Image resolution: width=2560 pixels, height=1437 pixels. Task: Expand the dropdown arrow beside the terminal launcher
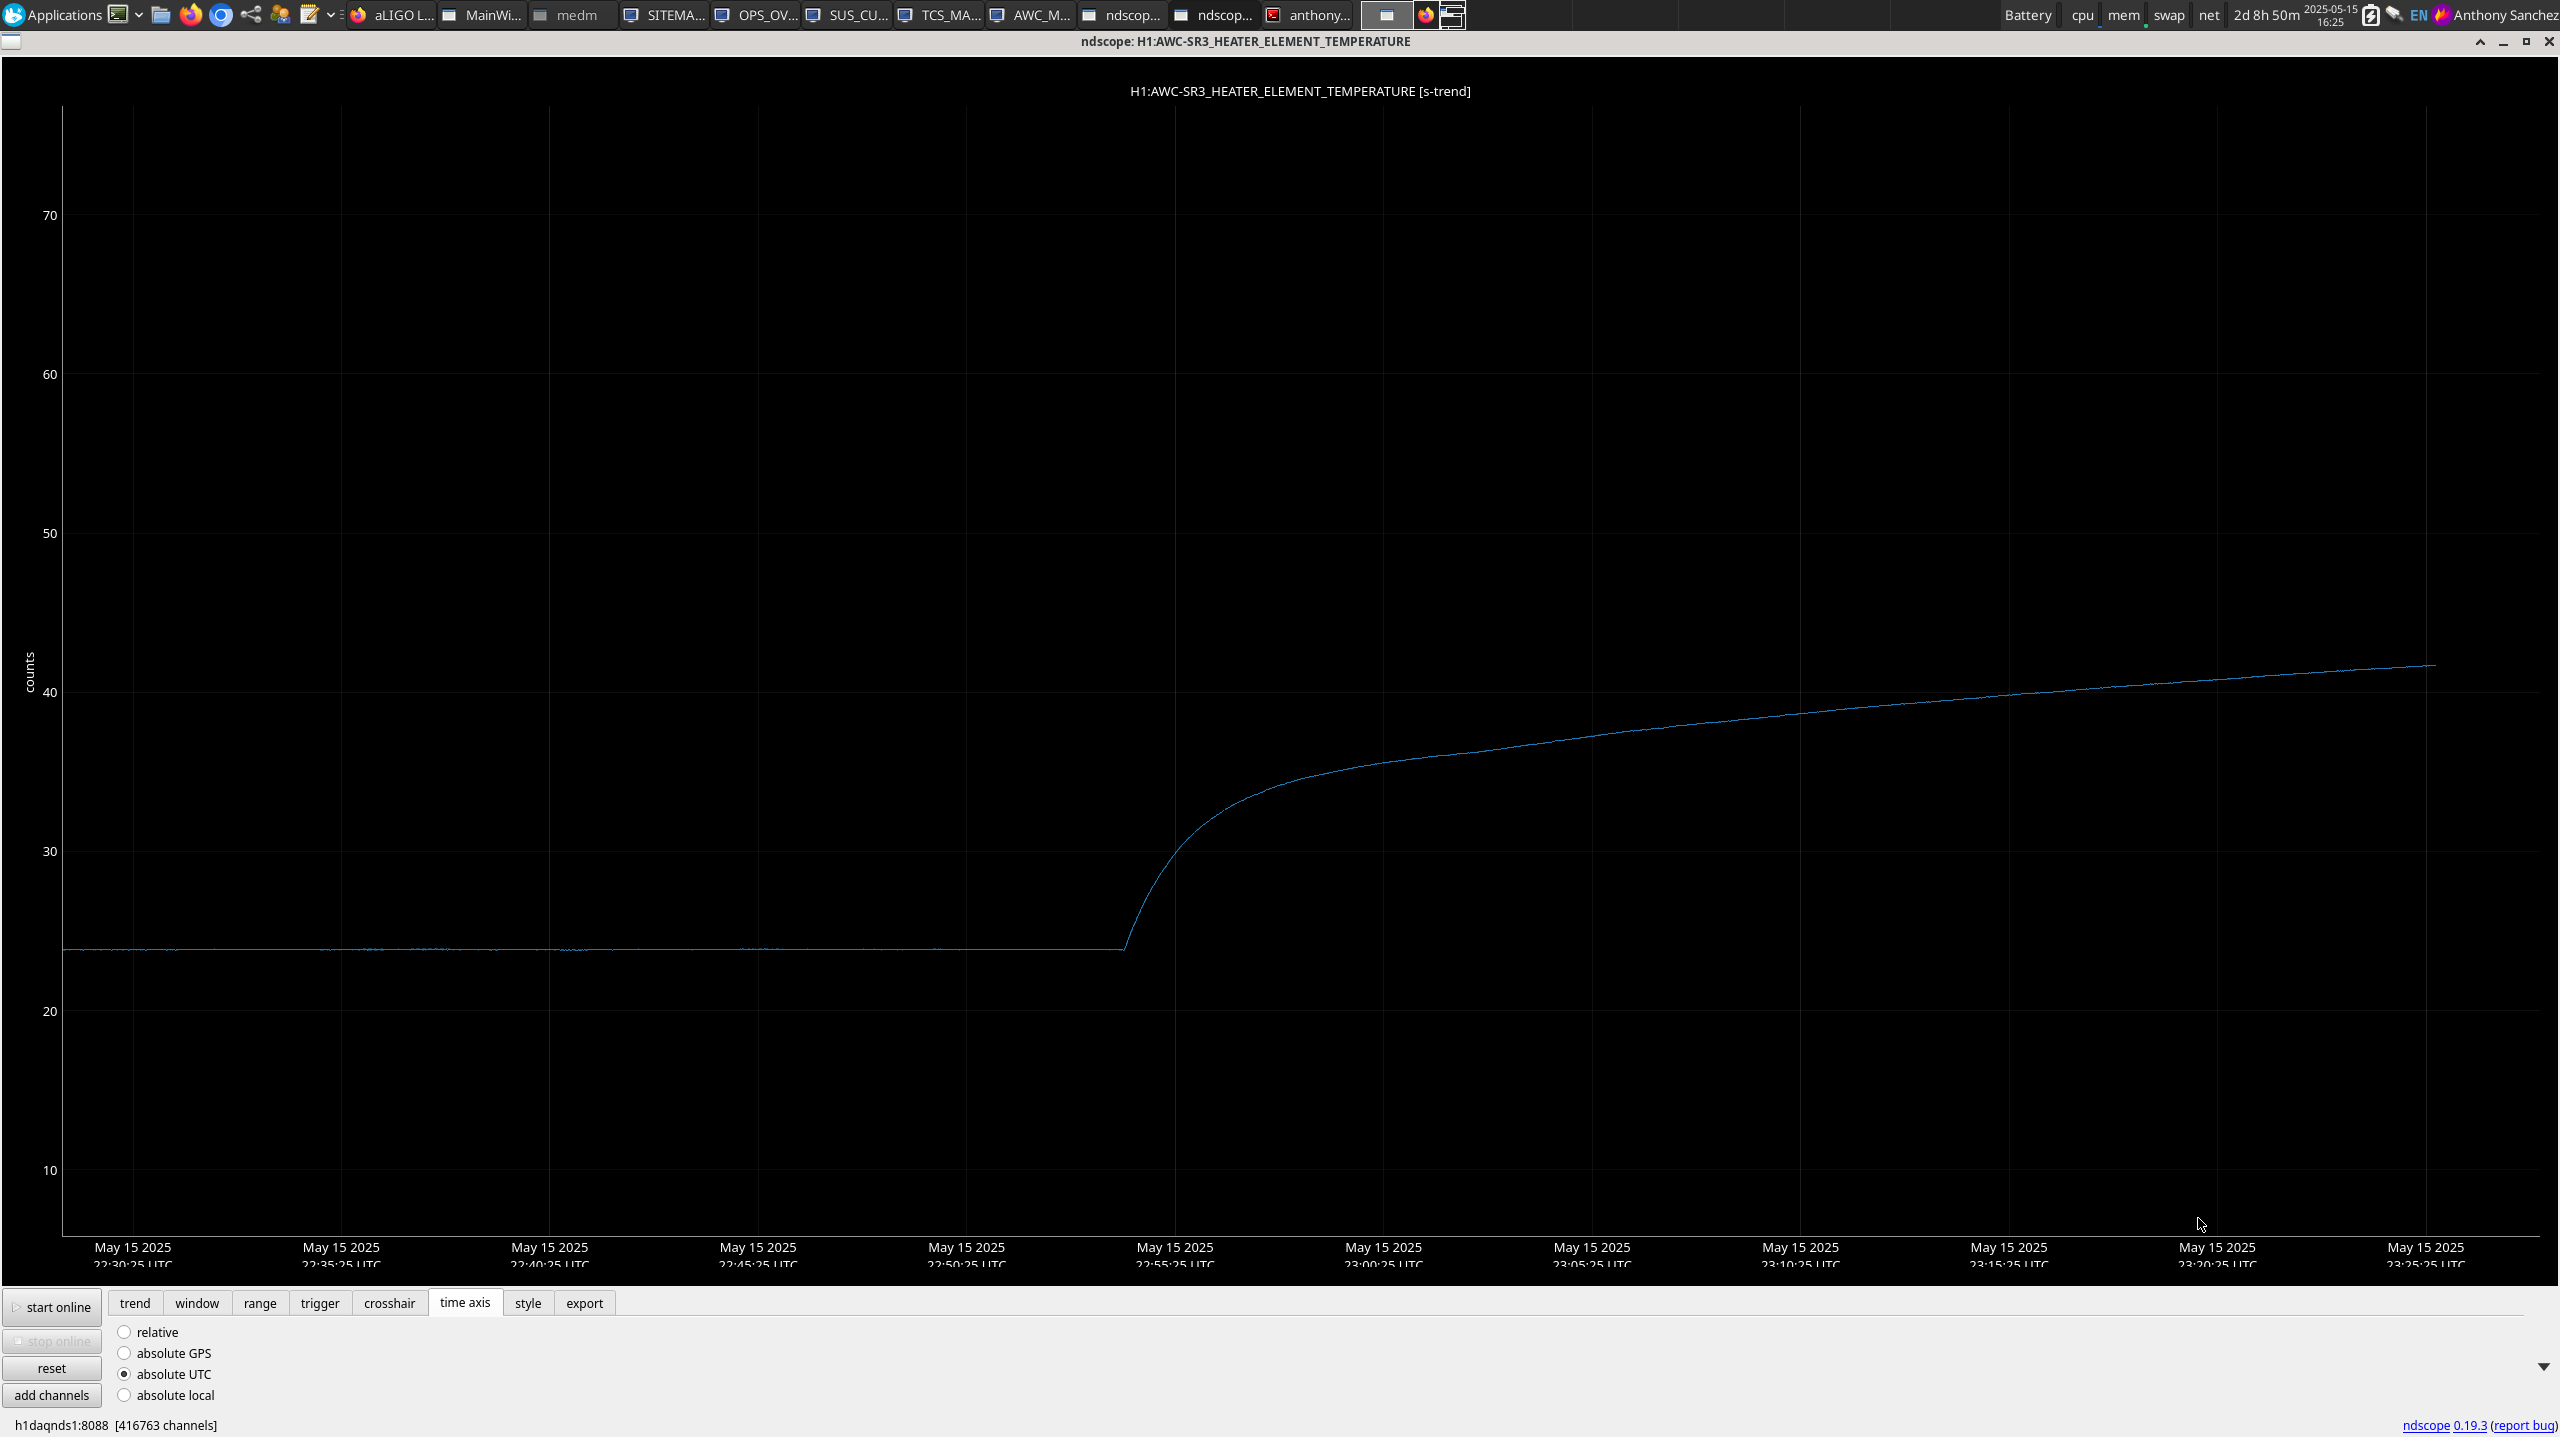tap(139, 15)
